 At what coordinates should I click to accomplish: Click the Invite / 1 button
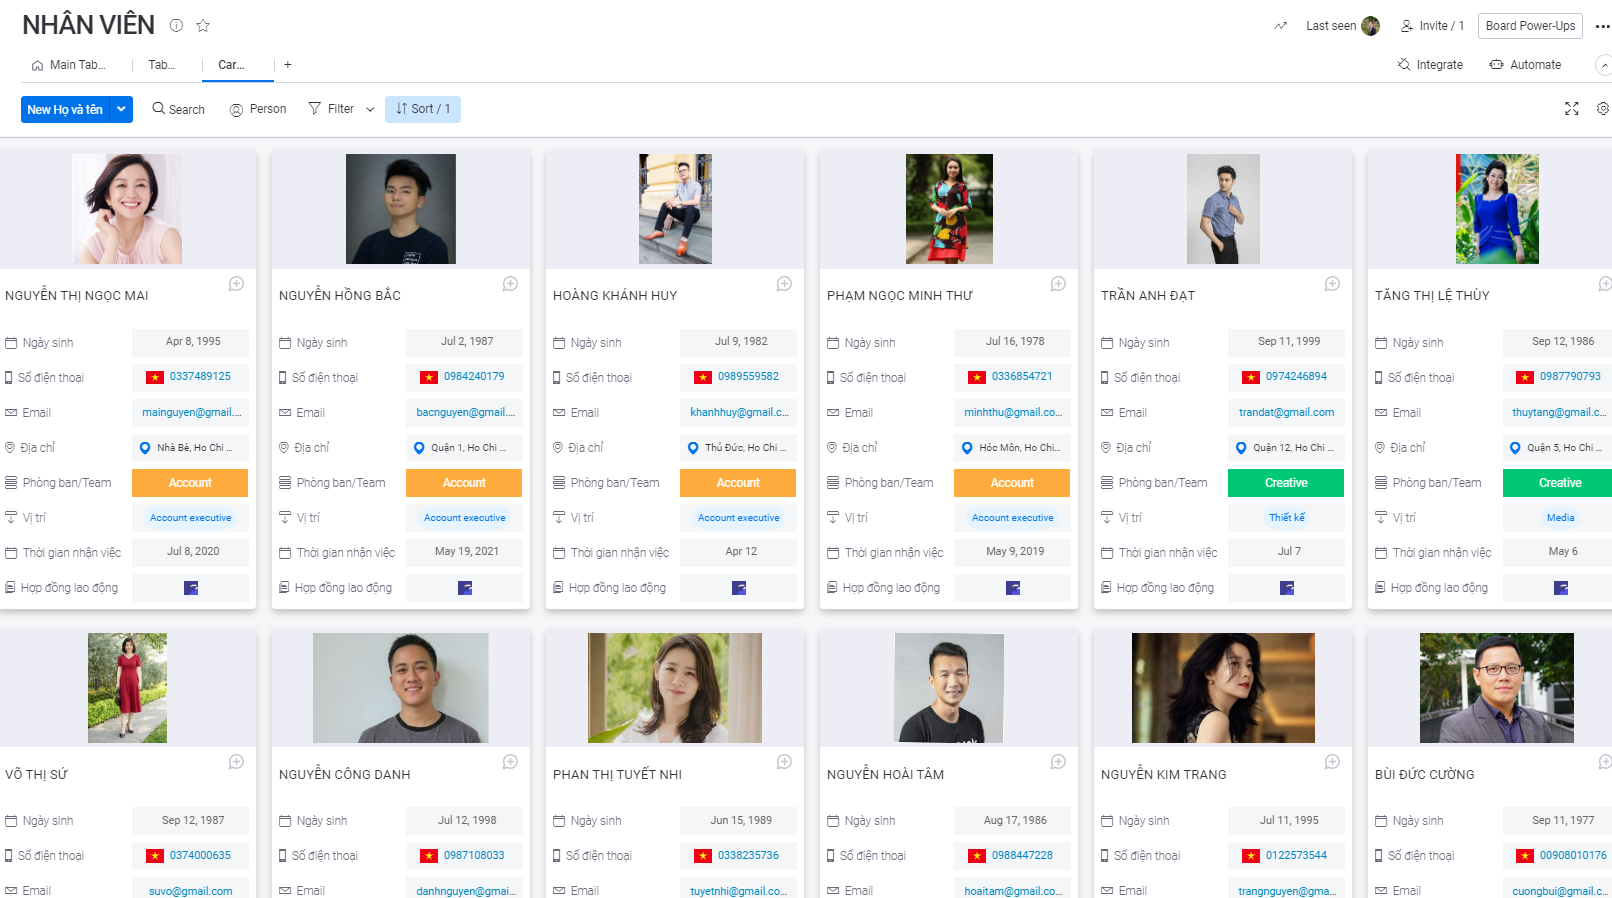[x=1432, y=26]
